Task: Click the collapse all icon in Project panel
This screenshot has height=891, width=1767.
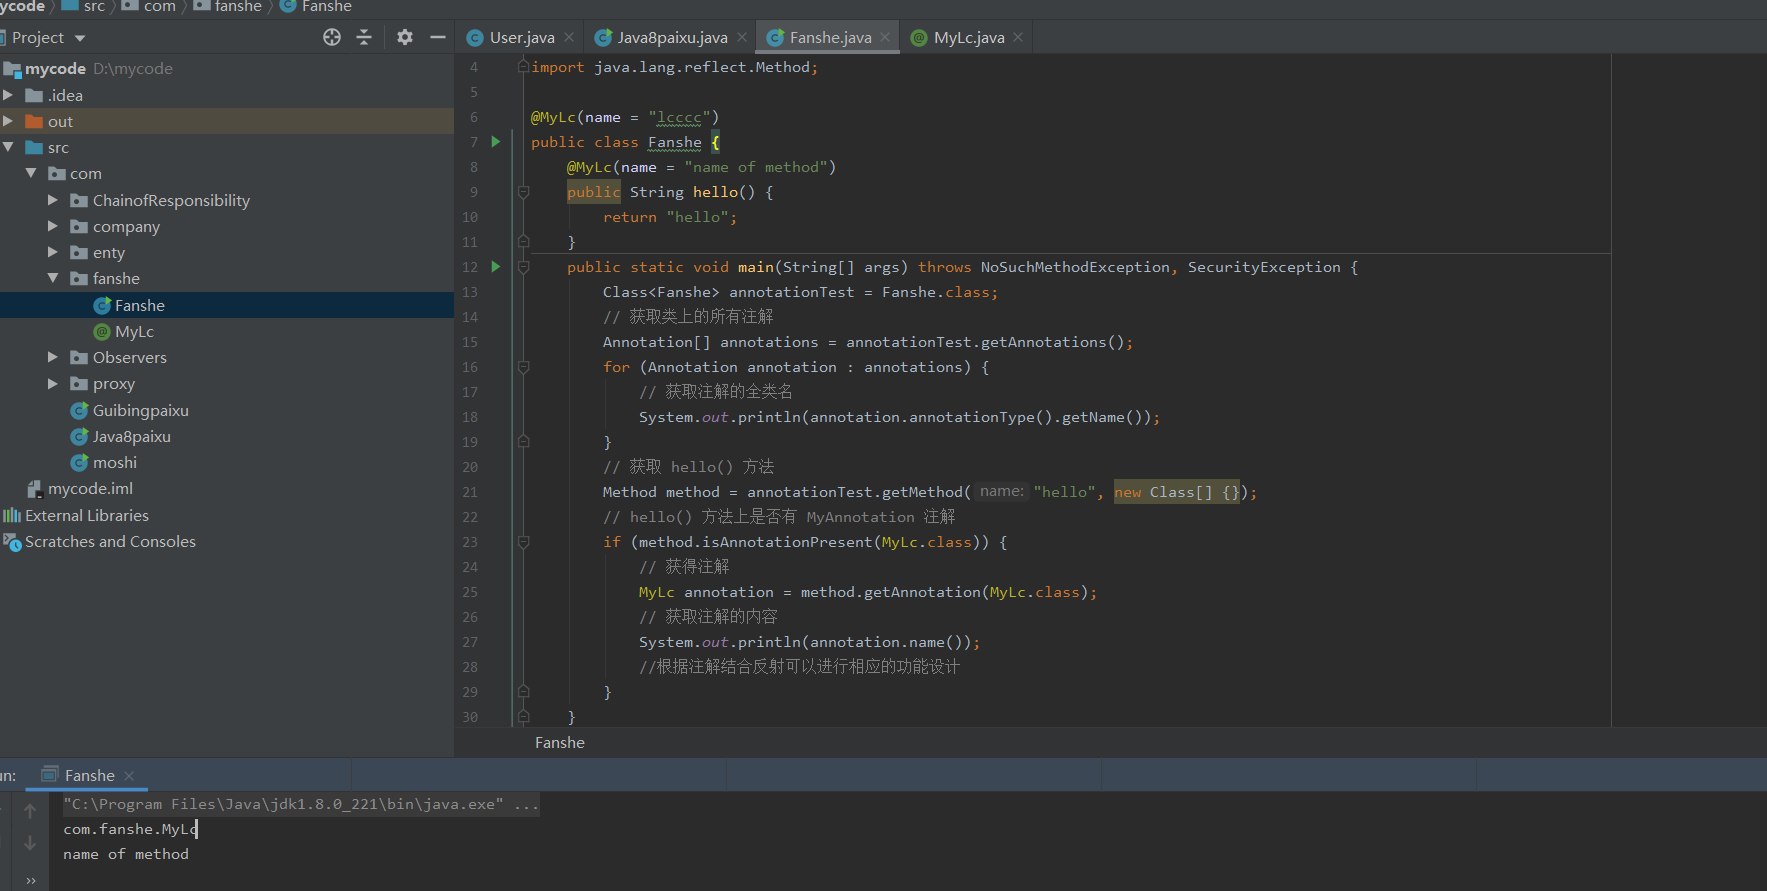Action: coord(364,37)
